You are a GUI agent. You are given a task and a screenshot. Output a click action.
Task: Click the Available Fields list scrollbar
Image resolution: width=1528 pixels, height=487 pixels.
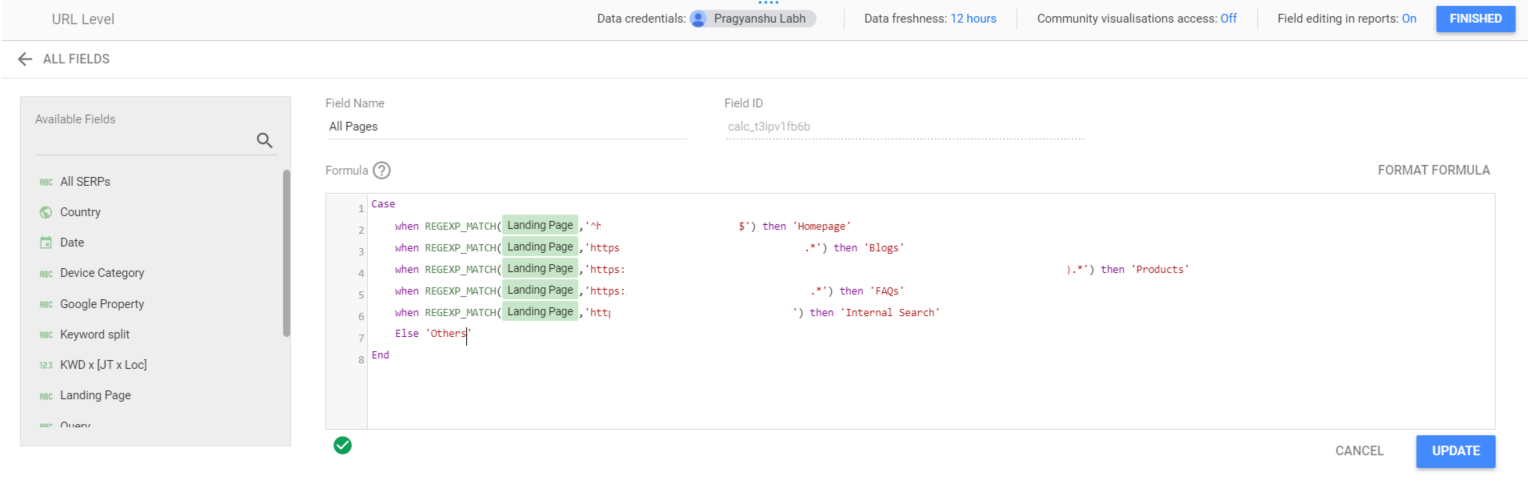287,253
